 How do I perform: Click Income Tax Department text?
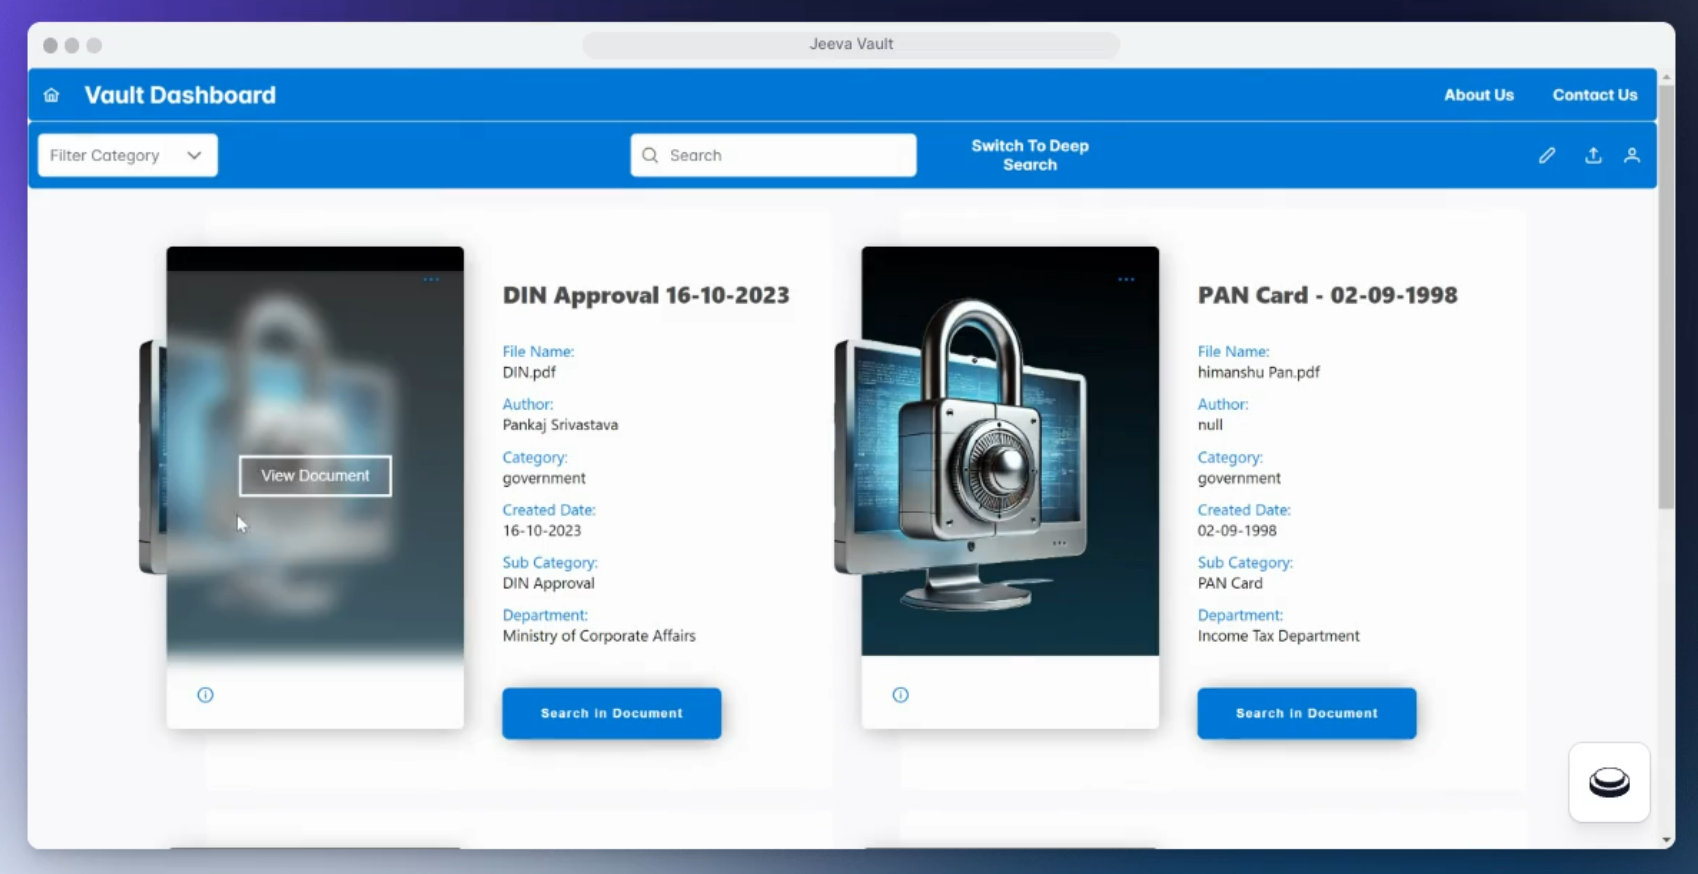1279,636
